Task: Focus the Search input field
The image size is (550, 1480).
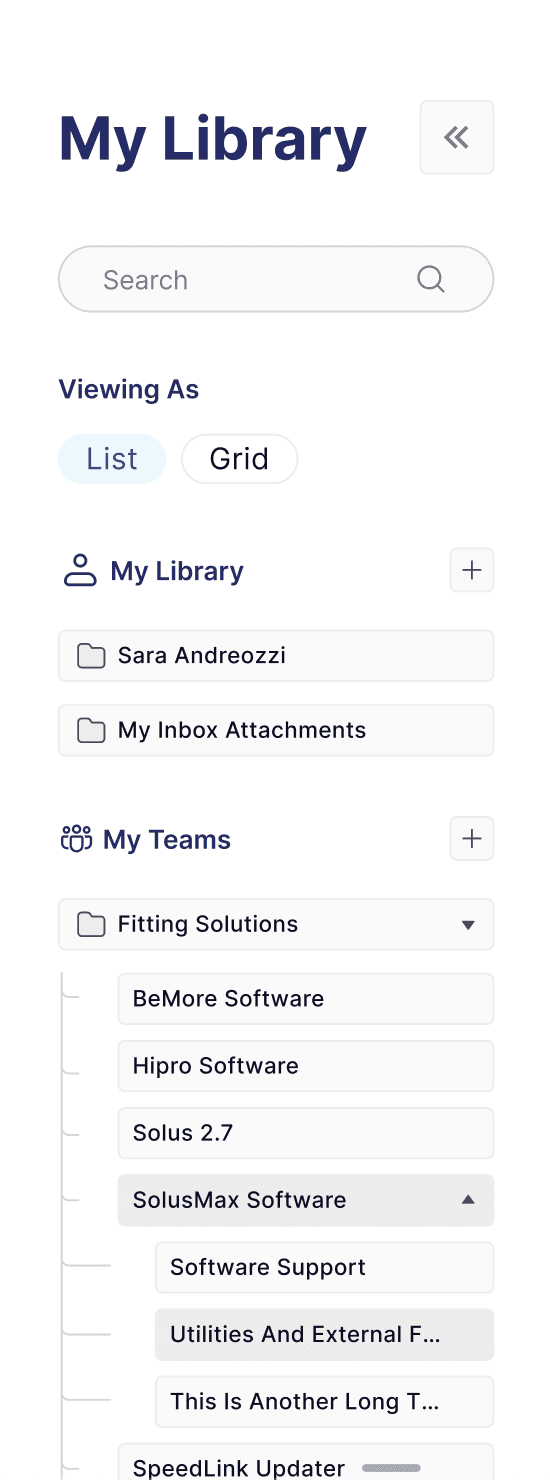Action: click(276, 279)
